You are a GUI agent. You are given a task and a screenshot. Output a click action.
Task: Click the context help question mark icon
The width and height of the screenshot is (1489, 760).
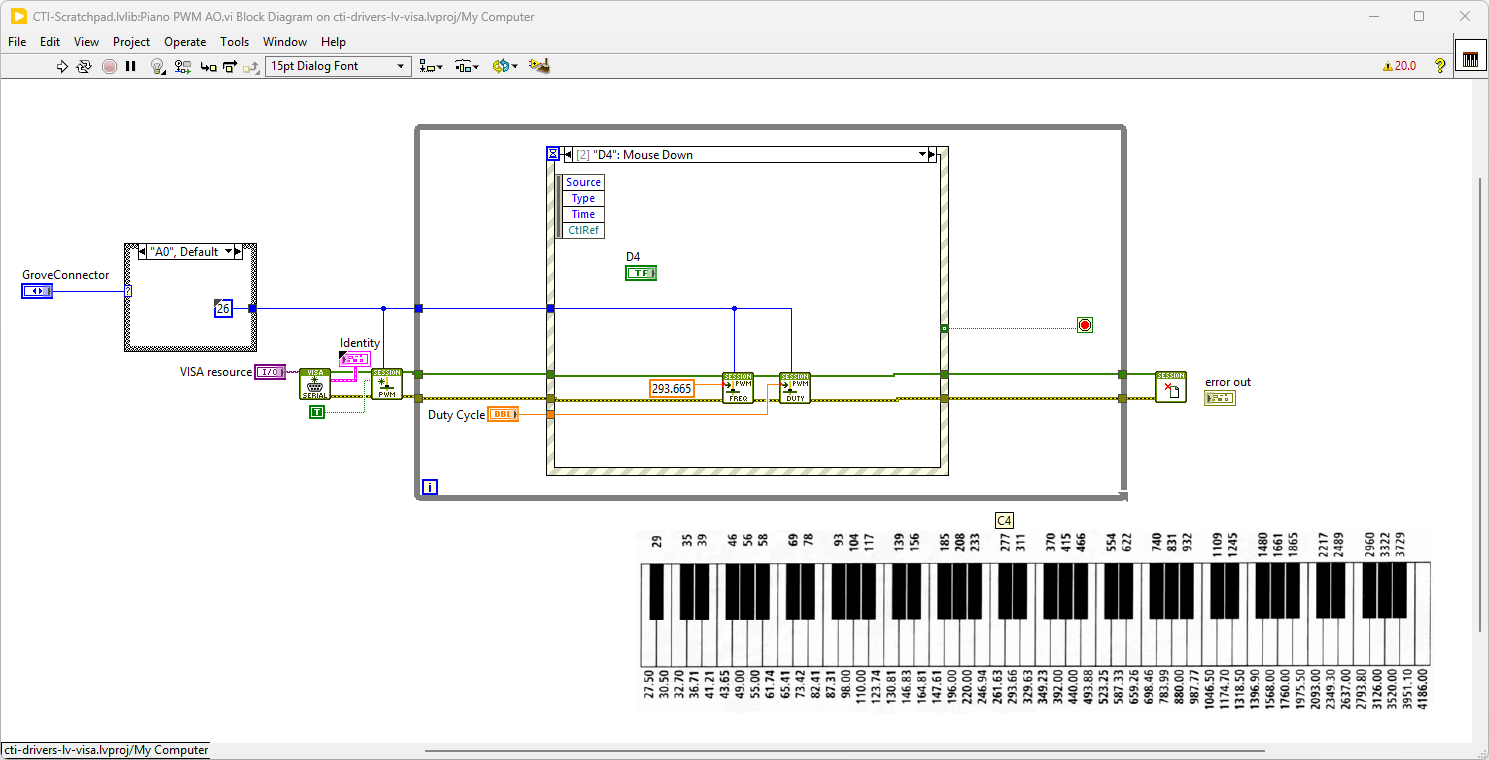pyautogui.click(x=1440, y=66)
